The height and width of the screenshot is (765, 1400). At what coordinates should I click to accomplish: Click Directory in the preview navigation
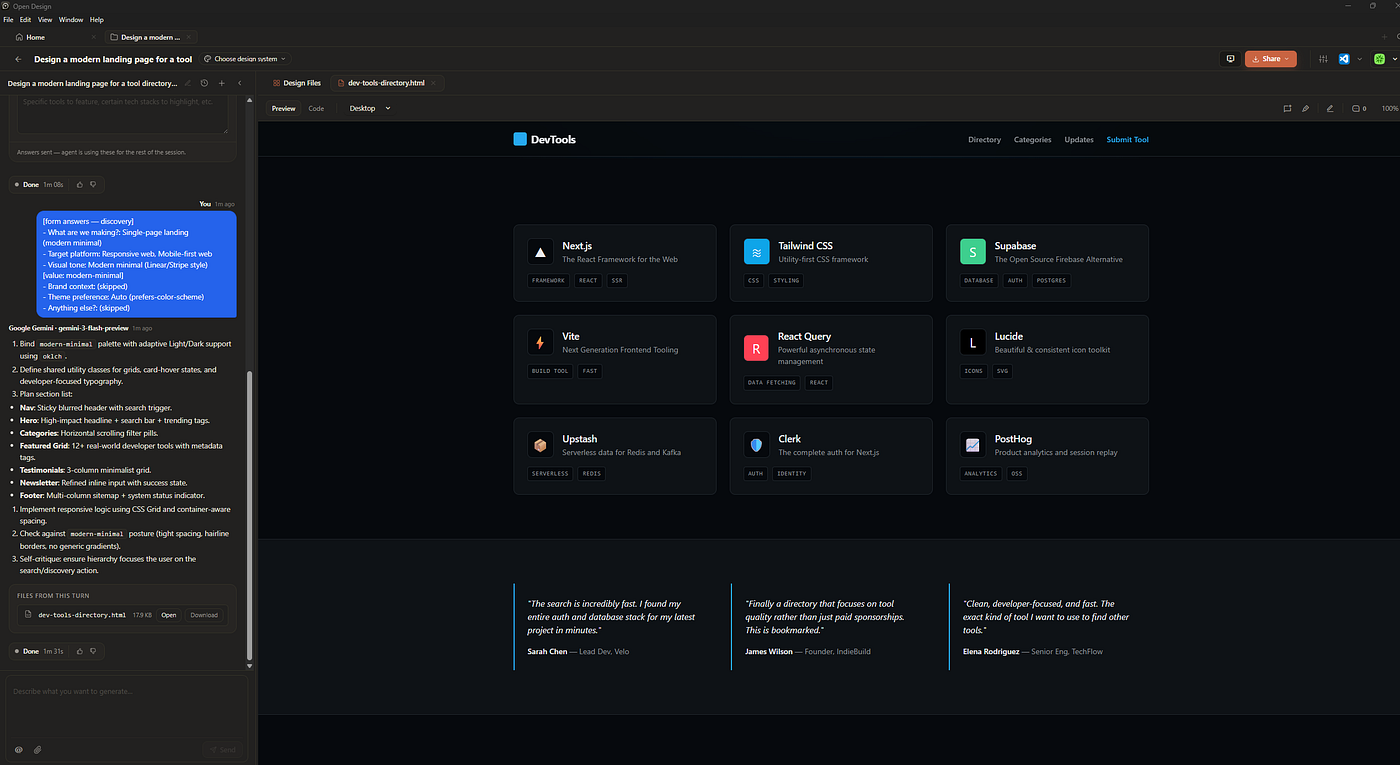pyautogui.click(x=984, y=140)
